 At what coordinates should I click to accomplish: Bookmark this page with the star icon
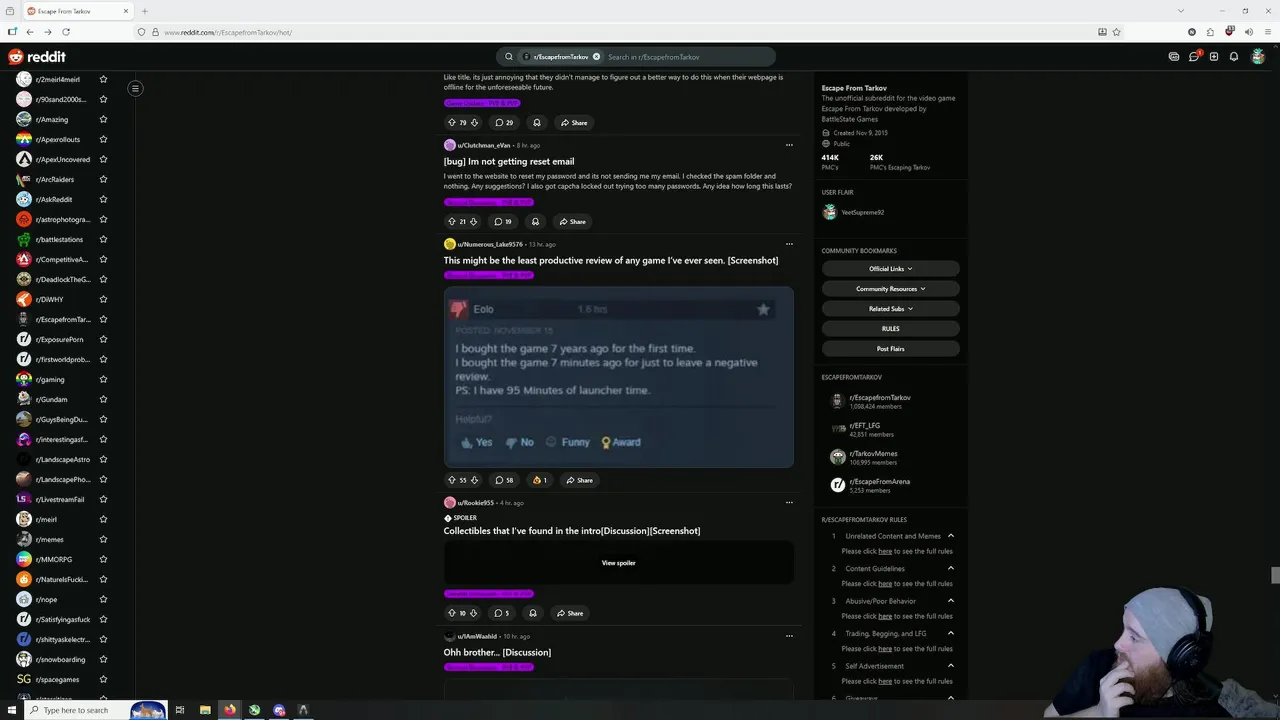(x=1116, y=32)
